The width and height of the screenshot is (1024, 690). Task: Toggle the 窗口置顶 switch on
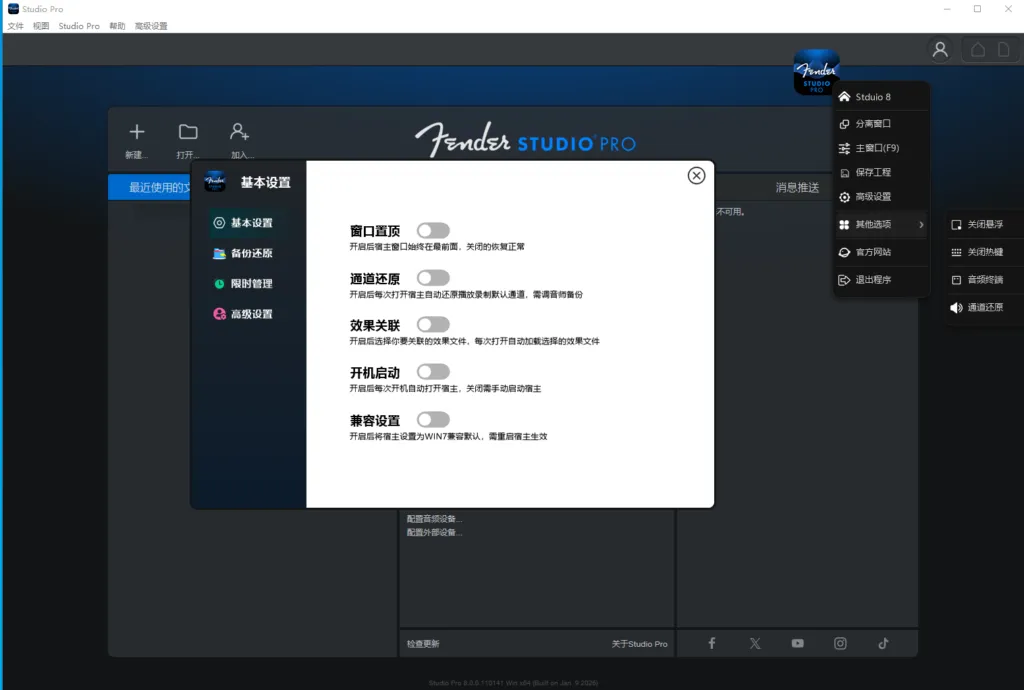tap(434, 230)
